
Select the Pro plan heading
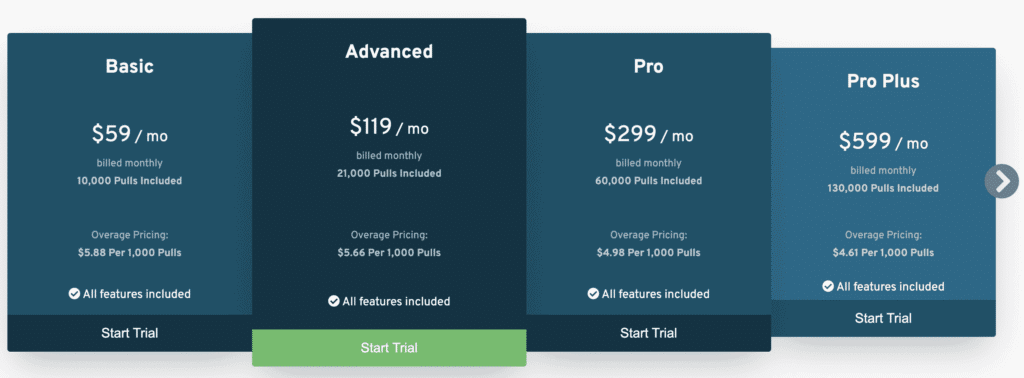648,66
